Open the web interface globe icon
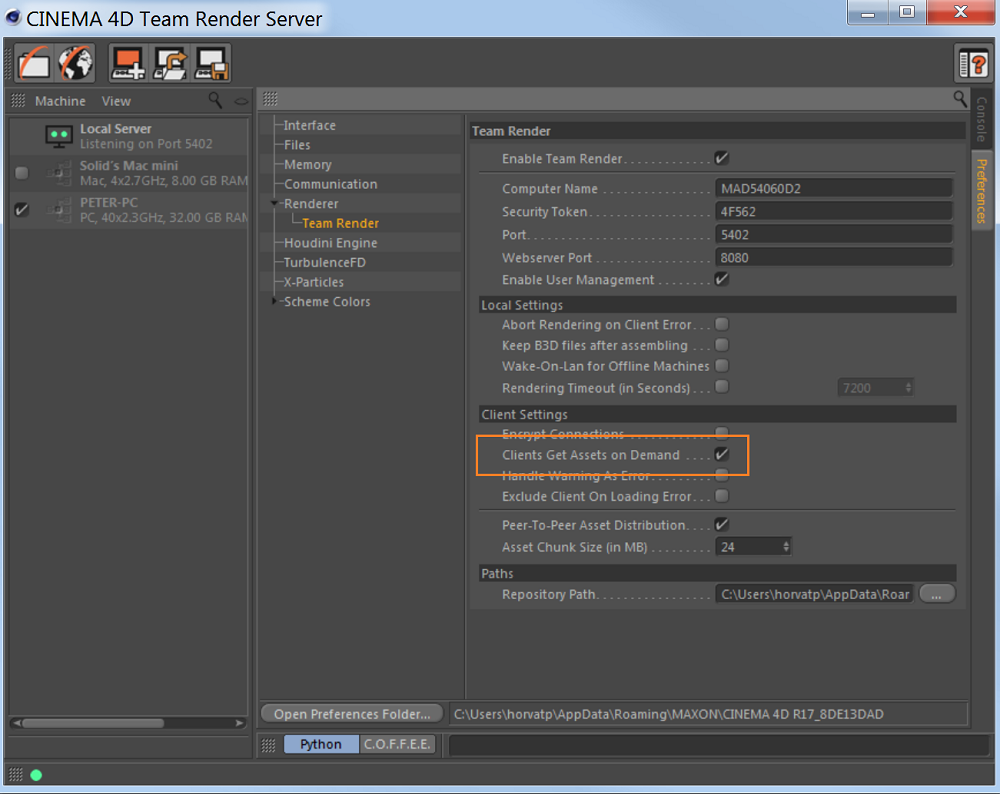This screenshot has height=794, width=1000. 75,63
